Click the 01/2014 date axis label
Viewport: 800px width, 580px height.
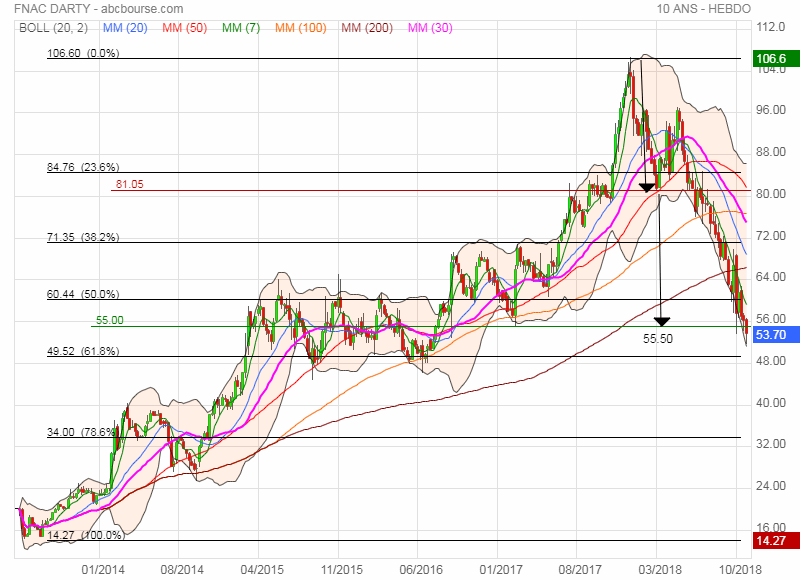click(102, 569)
